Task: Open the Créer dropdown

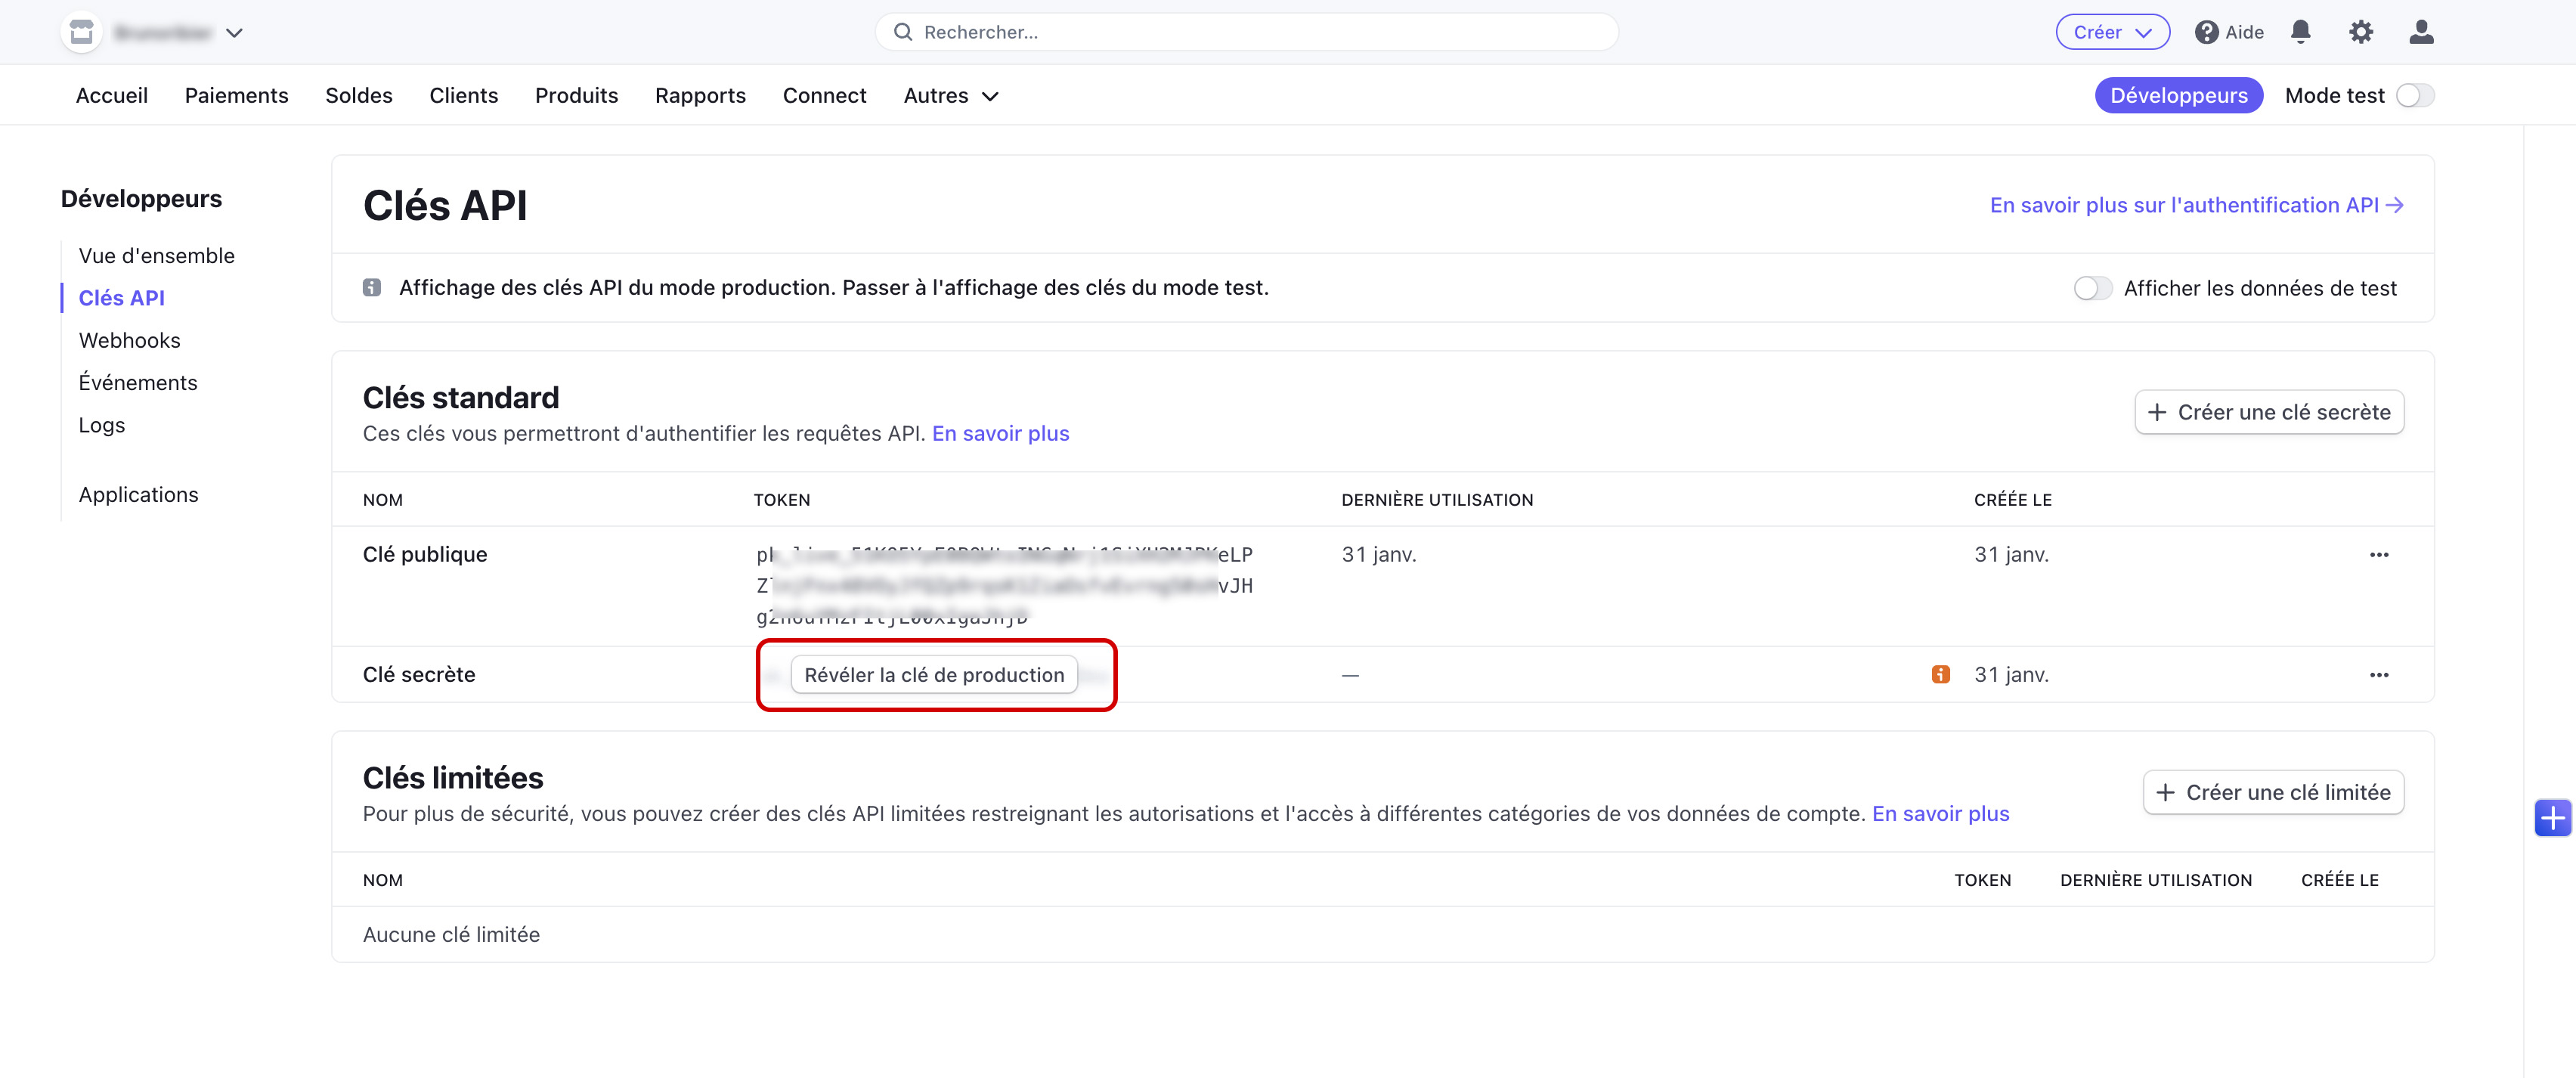Action: point(2112,32)
